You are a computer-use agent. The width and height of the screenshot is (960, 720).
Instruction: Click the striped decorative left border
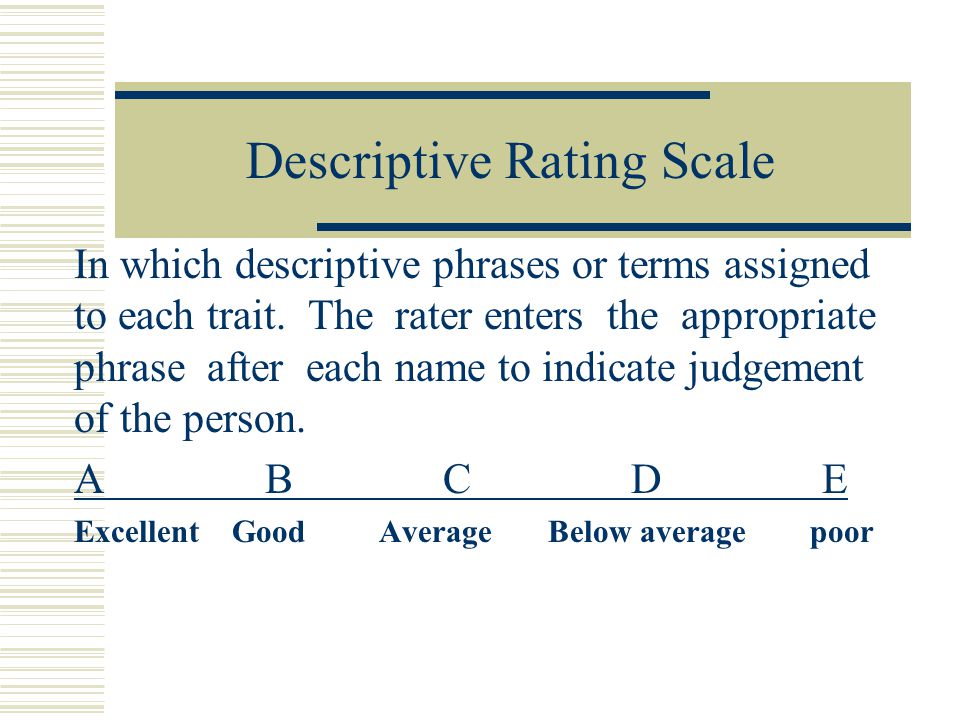pos(52,360)
